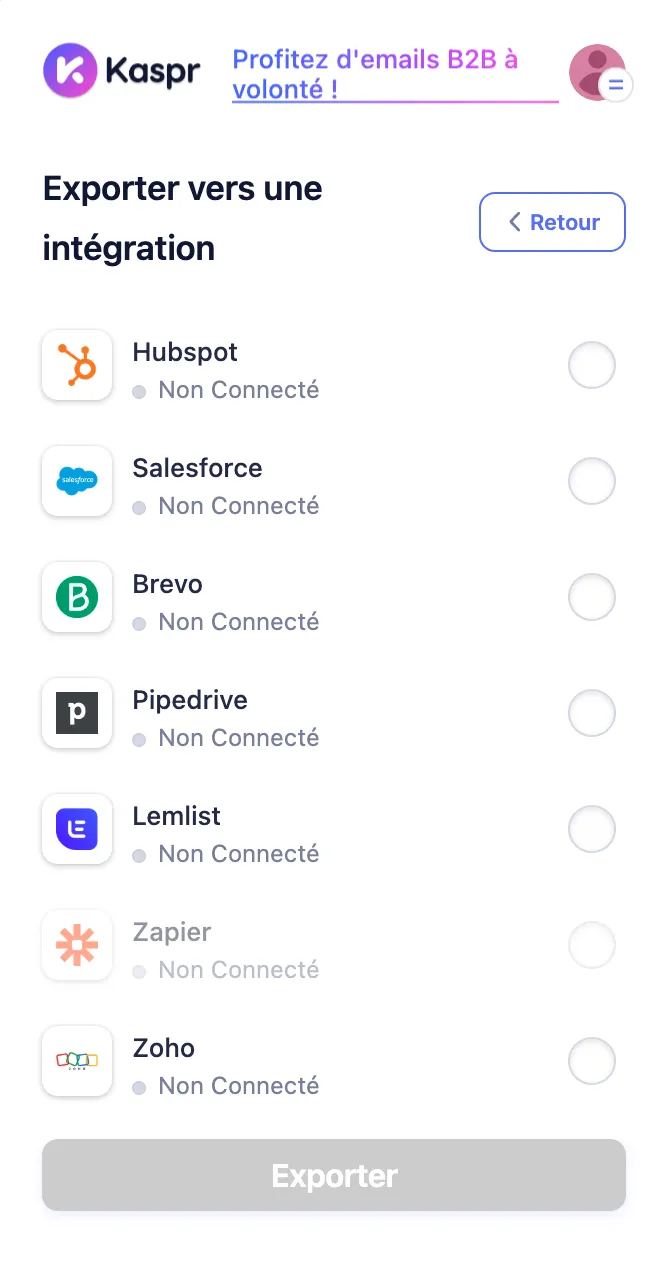Go back with the Retour button

(x=552, y=222)
